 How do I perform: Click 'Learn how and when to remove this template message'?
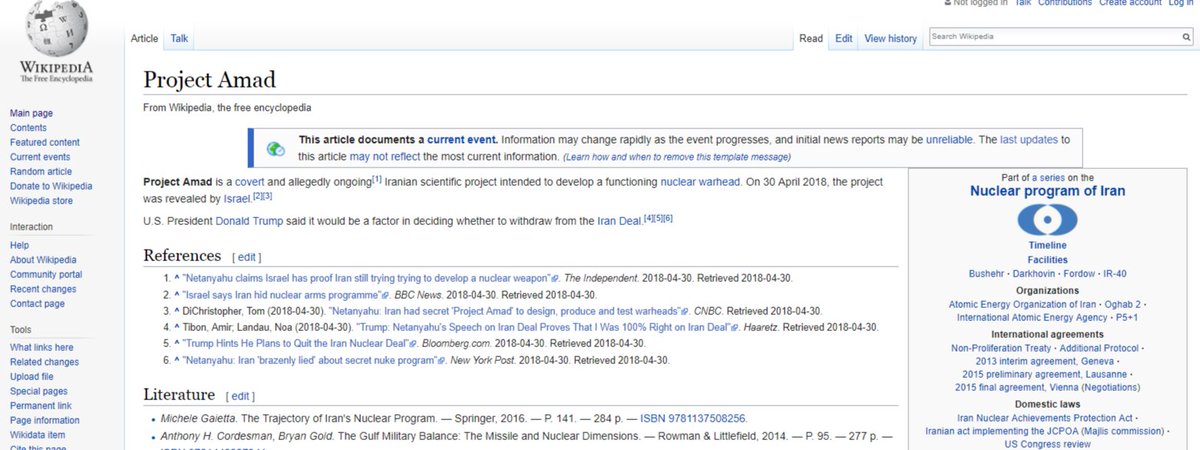coord(679,157)
